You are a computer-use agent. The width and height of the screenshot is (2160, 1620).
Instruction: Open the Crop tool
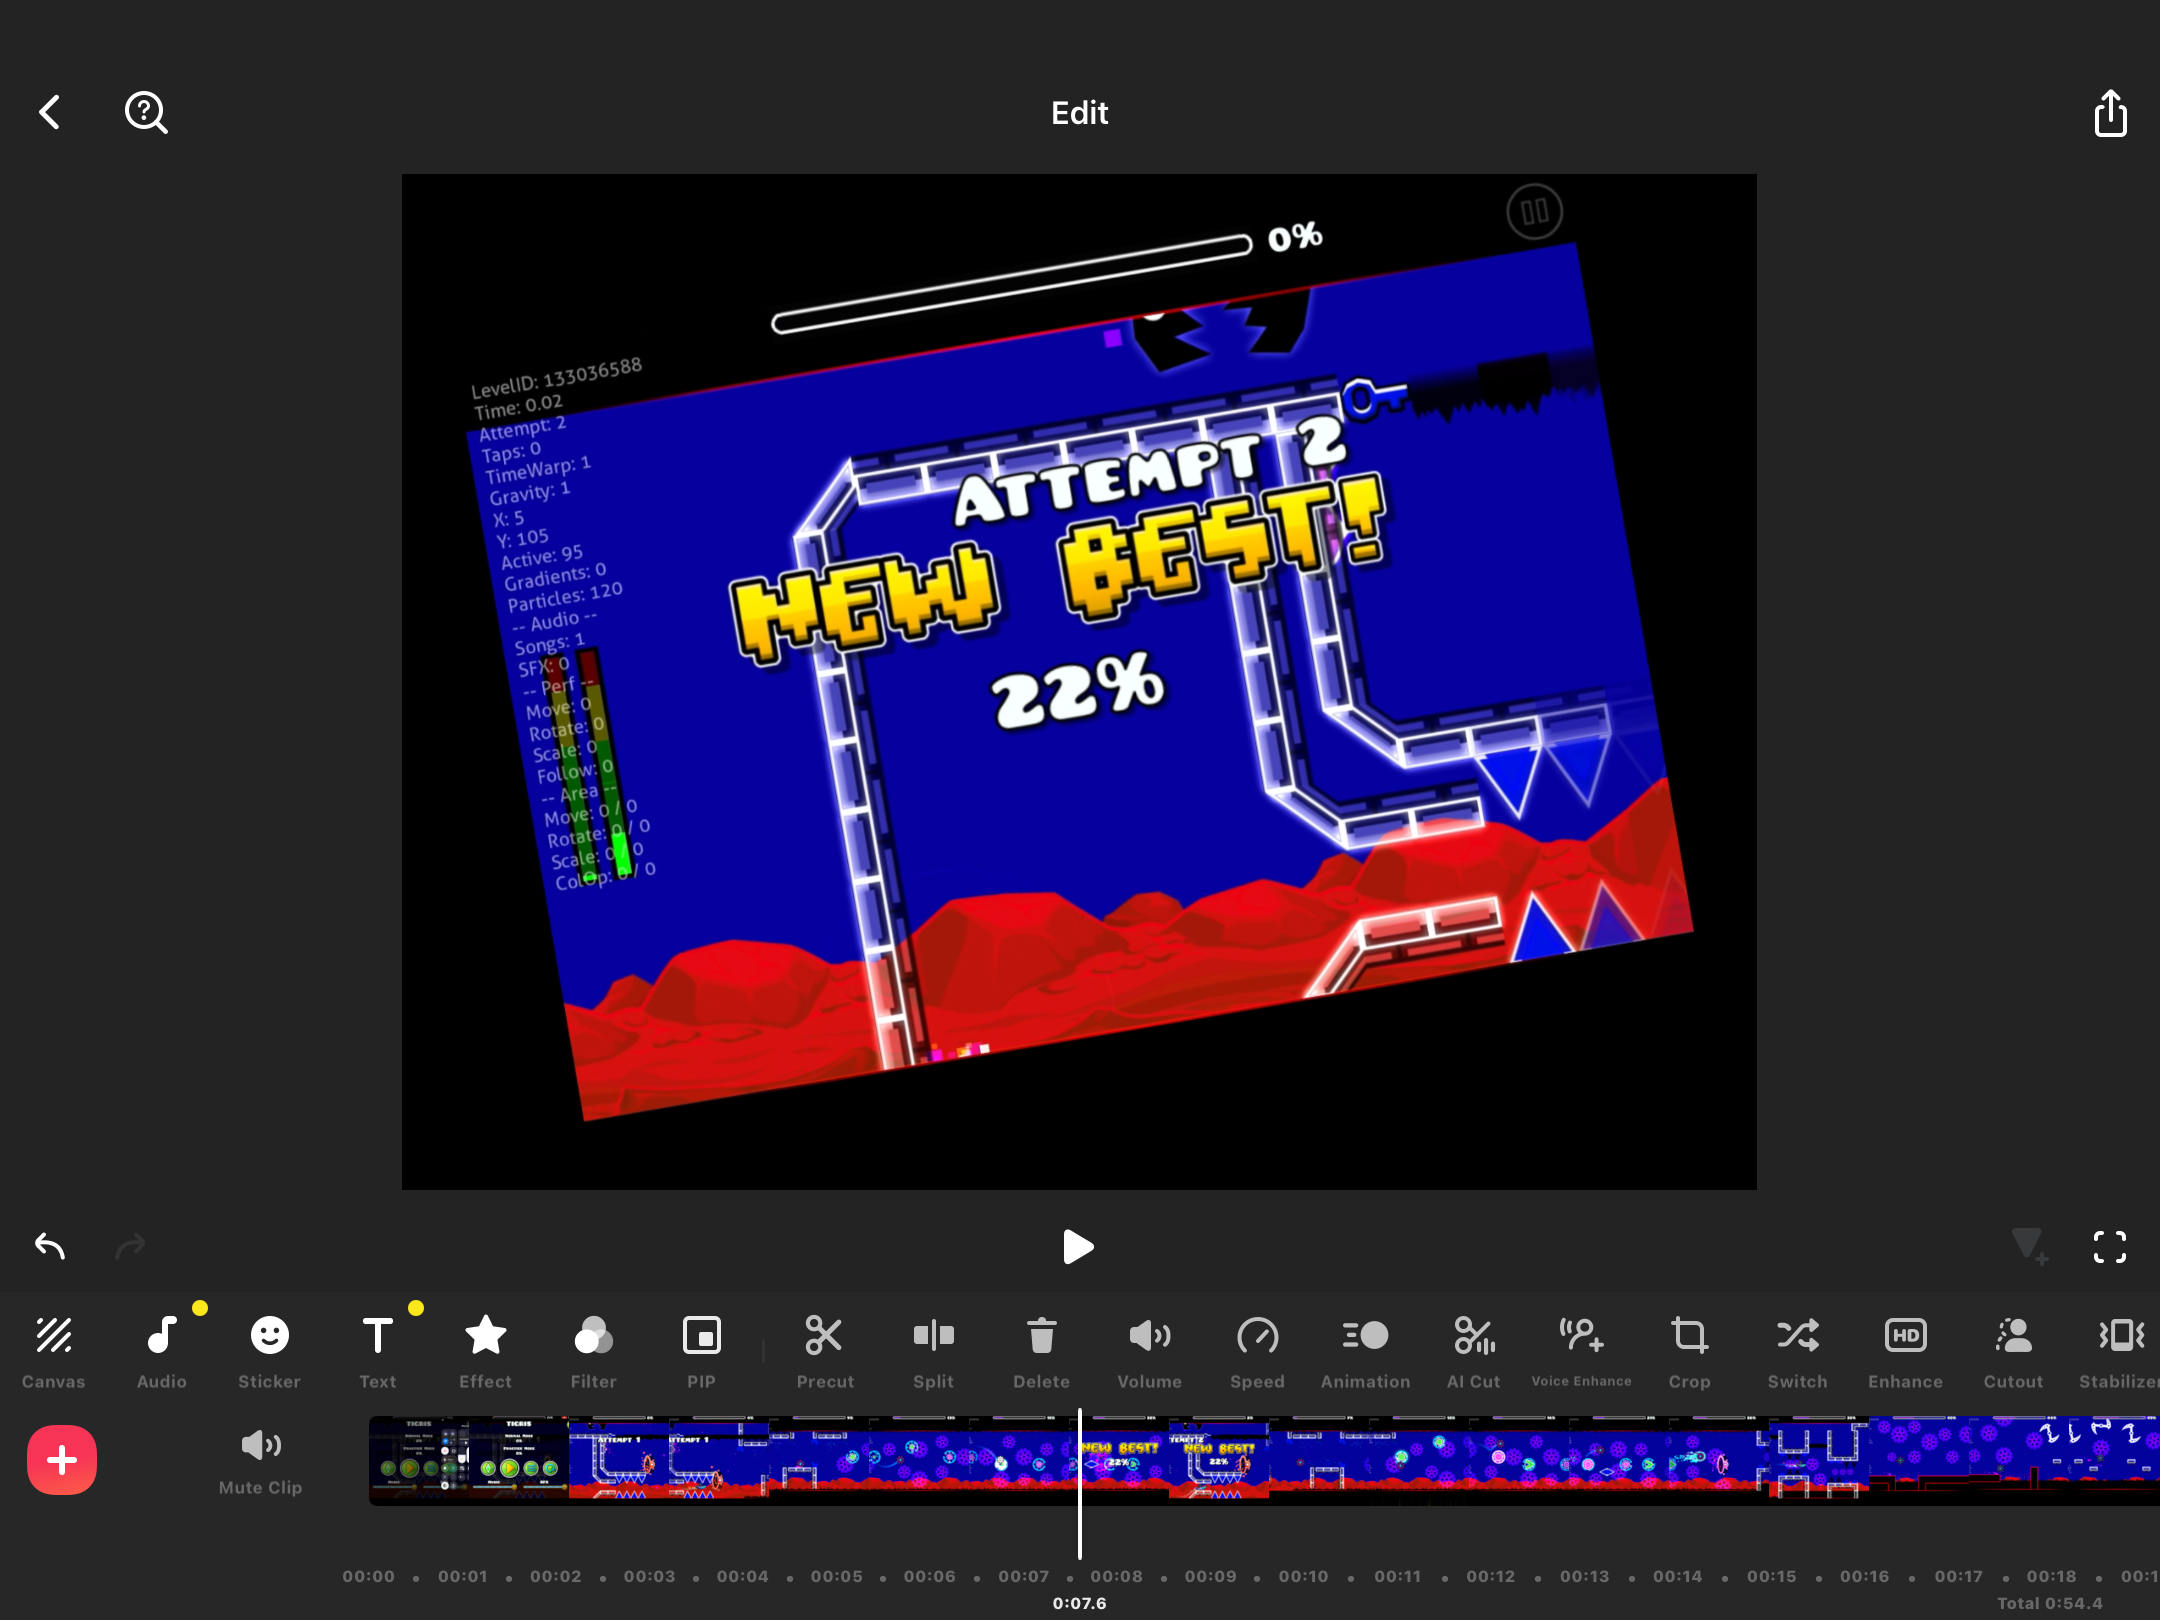(x=1690, y=1352)
